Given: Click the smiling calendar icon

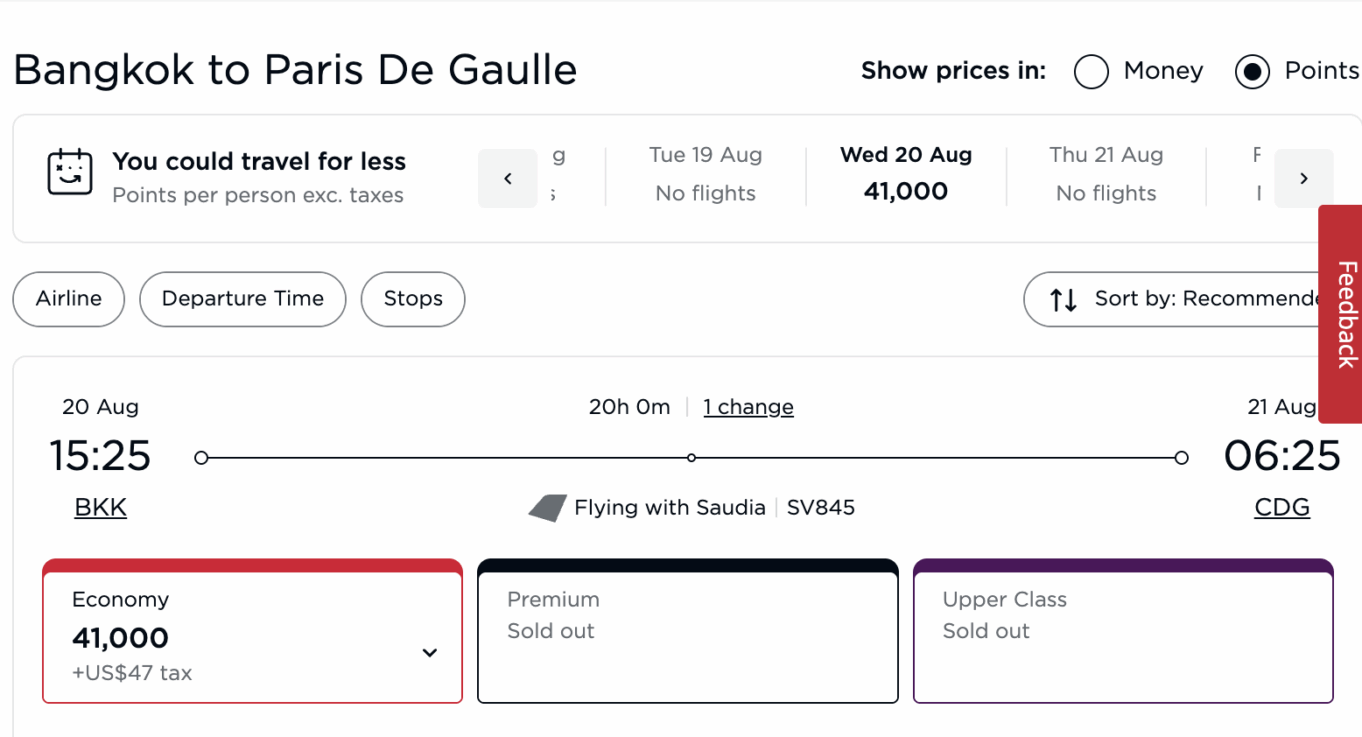Looking at the screenshot, I should coord(70,173).
